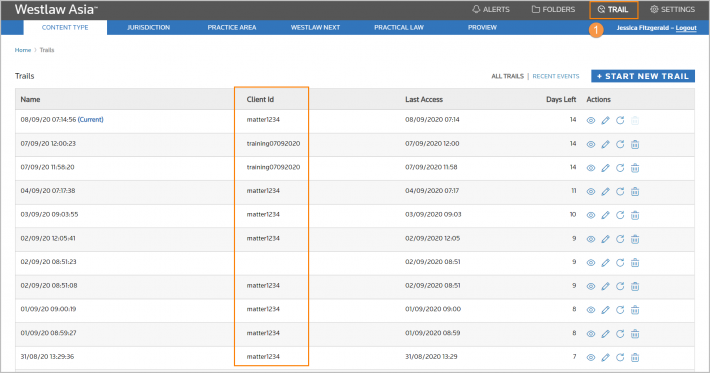Screen dimensions: 710x373
Task: Refresh the trail 01/09/20 08:59:27
Action: coord(620,334)
